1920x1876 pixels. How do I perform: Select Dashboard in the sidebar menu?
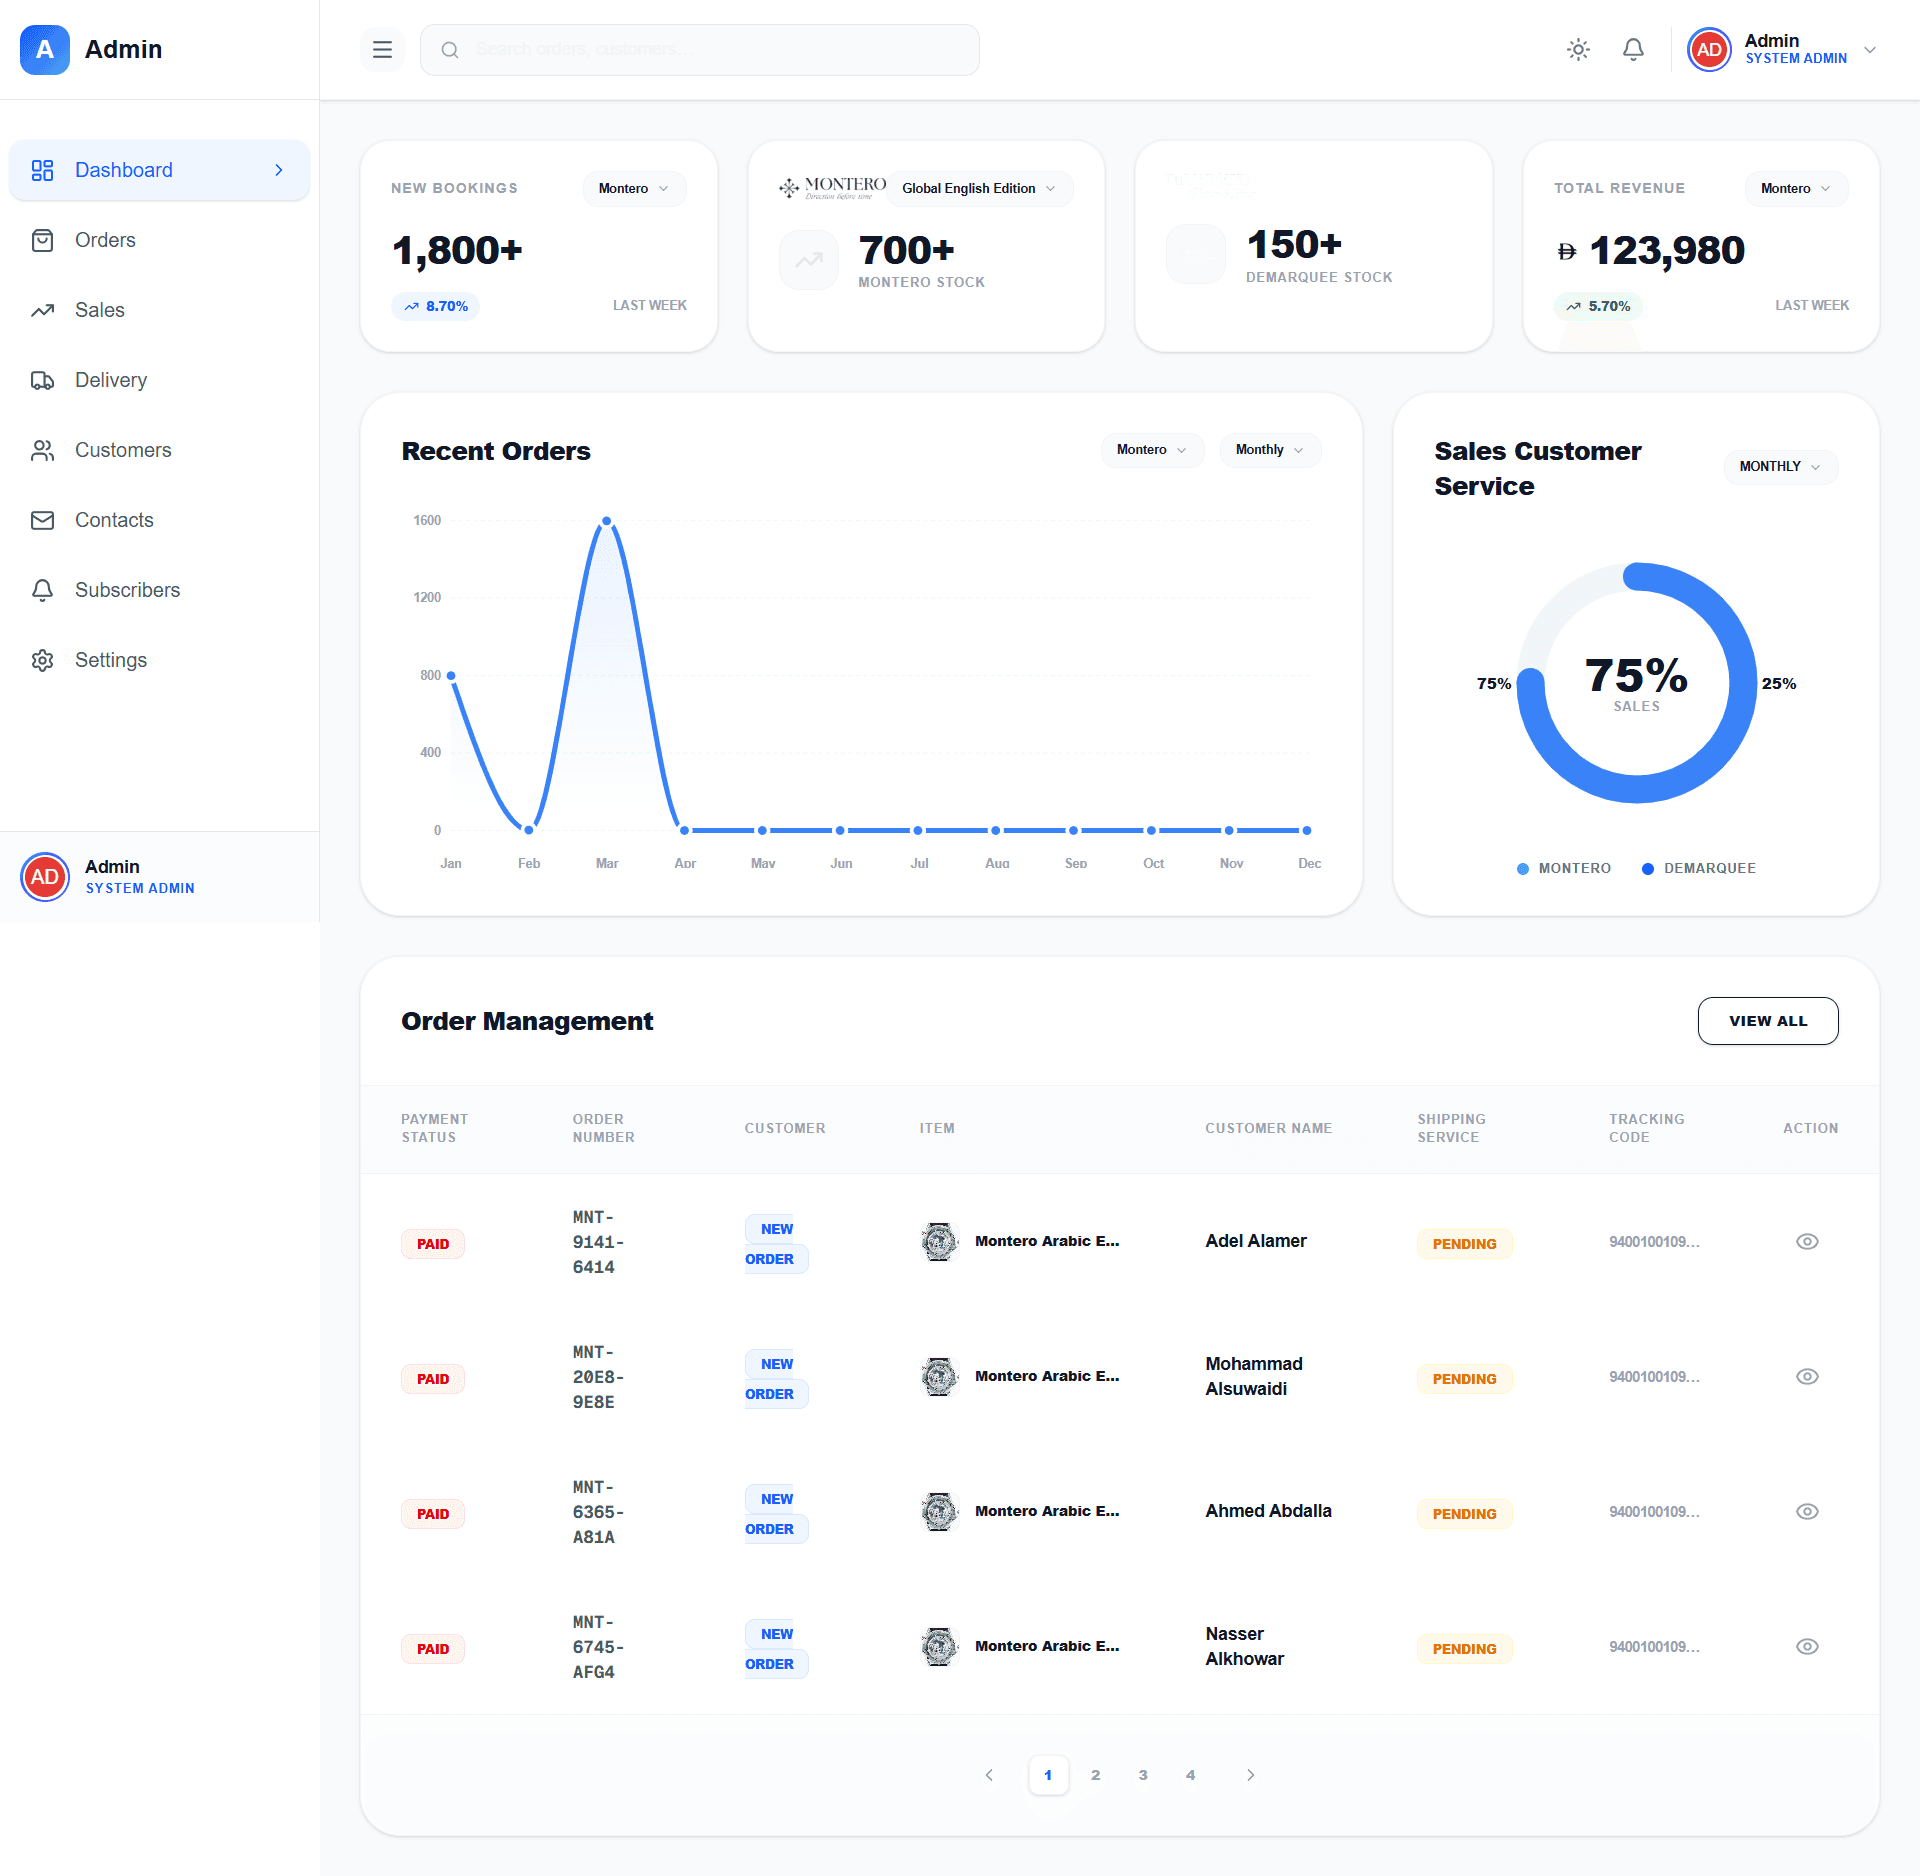pos(123,170)
